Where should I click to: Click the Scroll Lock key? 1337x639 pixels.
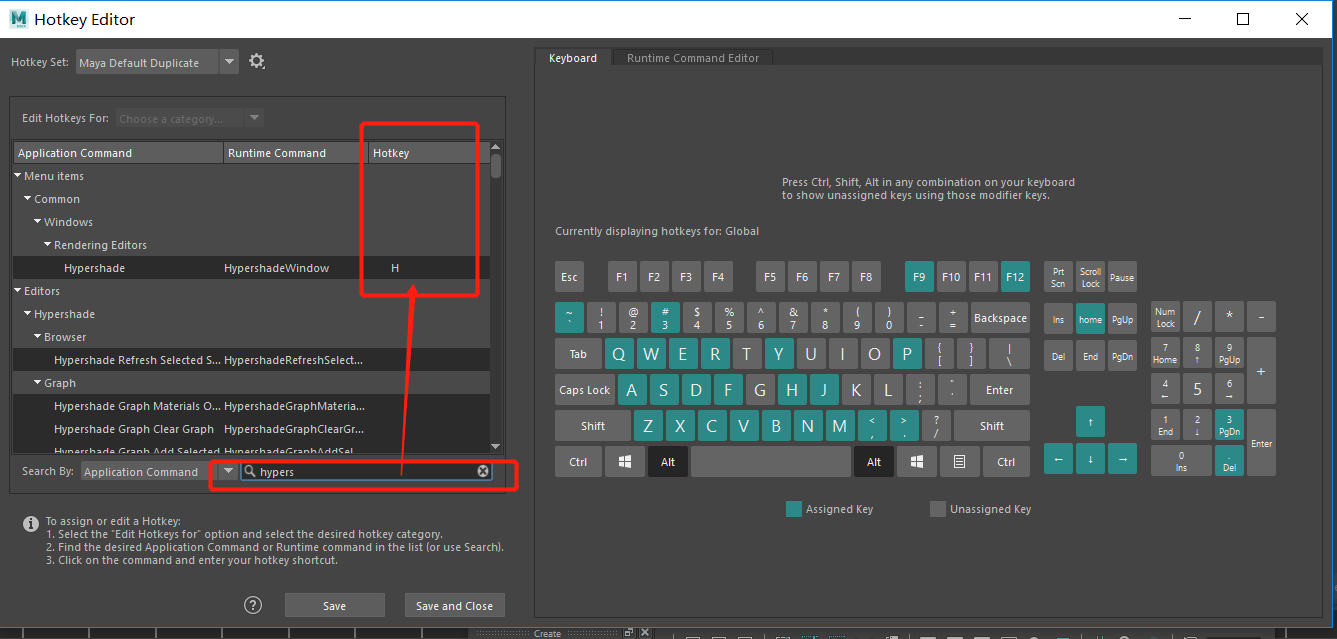point(1090,277)
